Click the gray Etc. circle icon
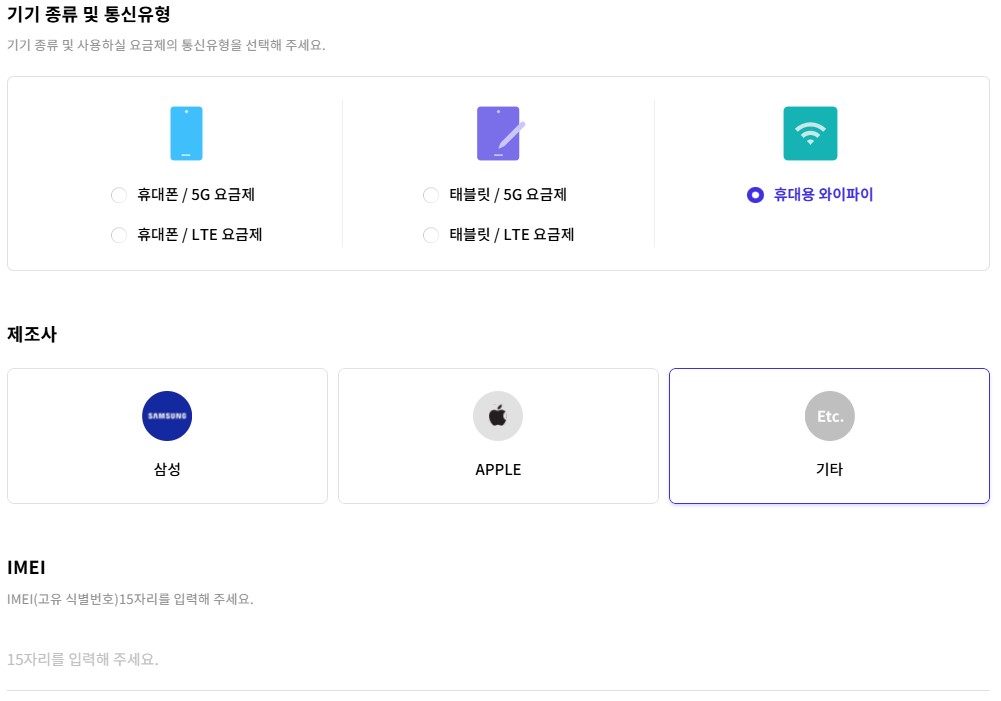Image resolution: width=1001 pixels, height=701 pixels. 829,416
